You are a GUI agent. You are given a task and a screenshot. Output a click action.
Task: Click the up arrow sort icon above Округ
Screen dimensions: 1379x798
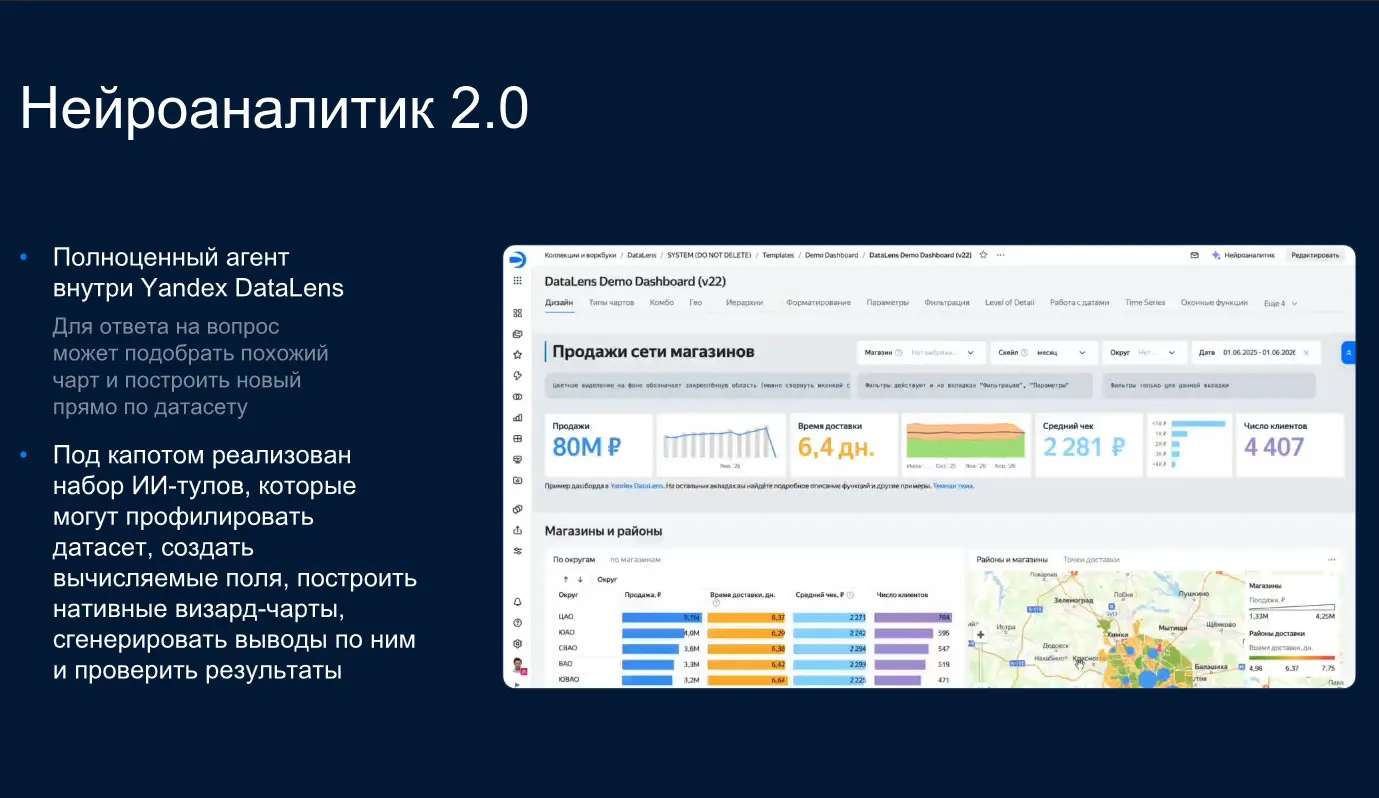pyautogui.click(x=565, y=579)
